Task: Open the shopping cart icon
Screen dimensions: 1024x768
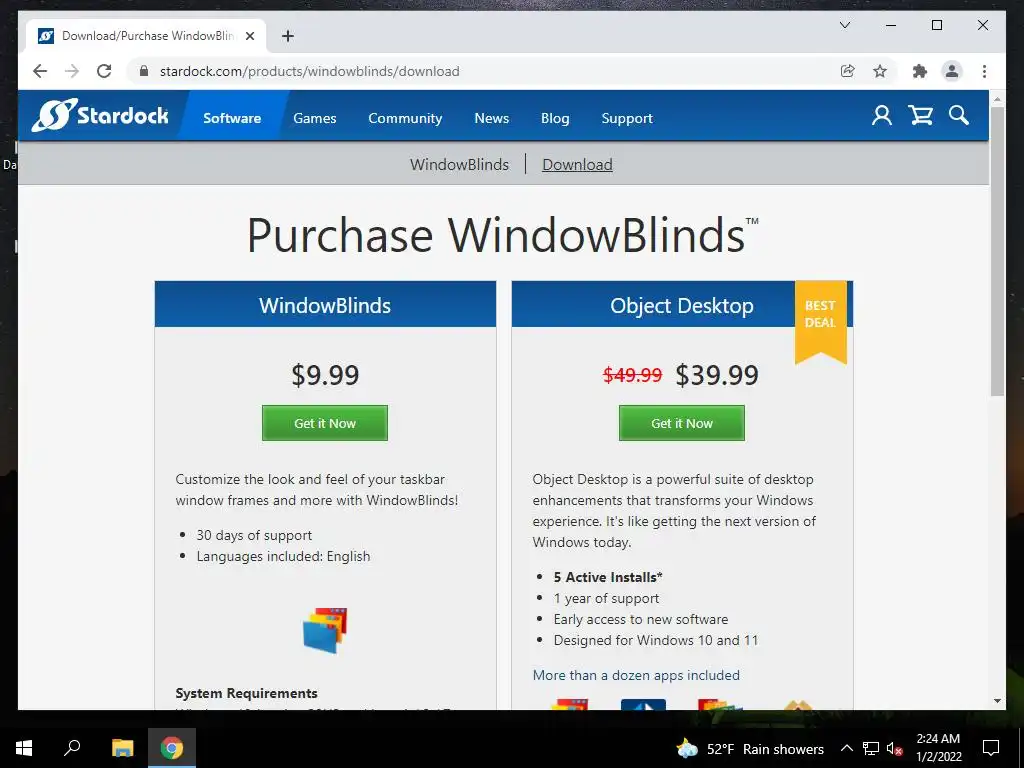Action: (x=920, y=116)
